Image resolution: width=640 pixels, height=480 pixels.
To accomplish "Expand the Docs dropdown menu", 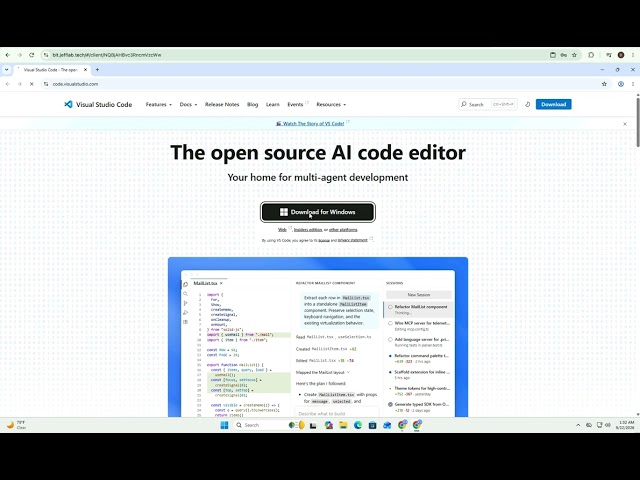I will click(x=188, y=104).
